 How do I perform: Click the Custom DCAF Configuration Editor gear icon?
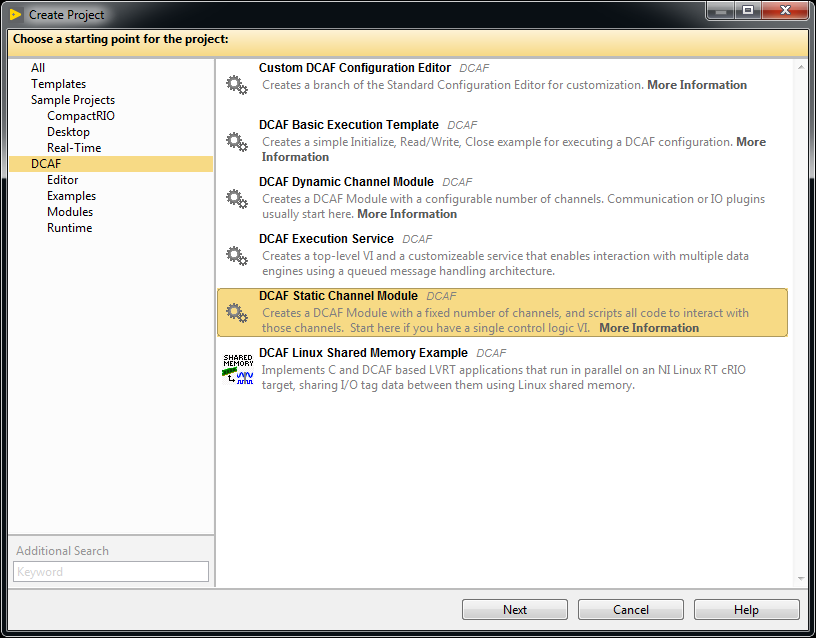[x=237, y=85]
